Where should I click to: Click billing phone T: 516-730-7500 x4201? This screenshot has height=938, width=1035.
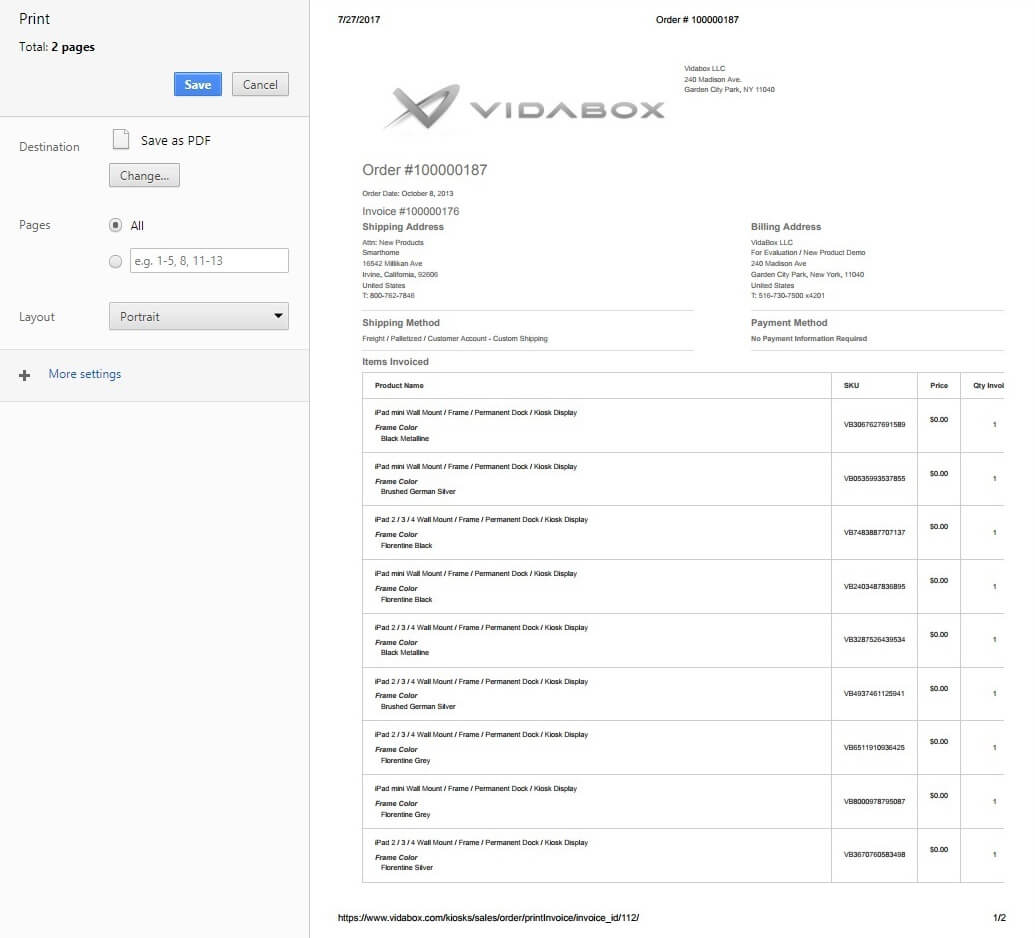(787, 296)
